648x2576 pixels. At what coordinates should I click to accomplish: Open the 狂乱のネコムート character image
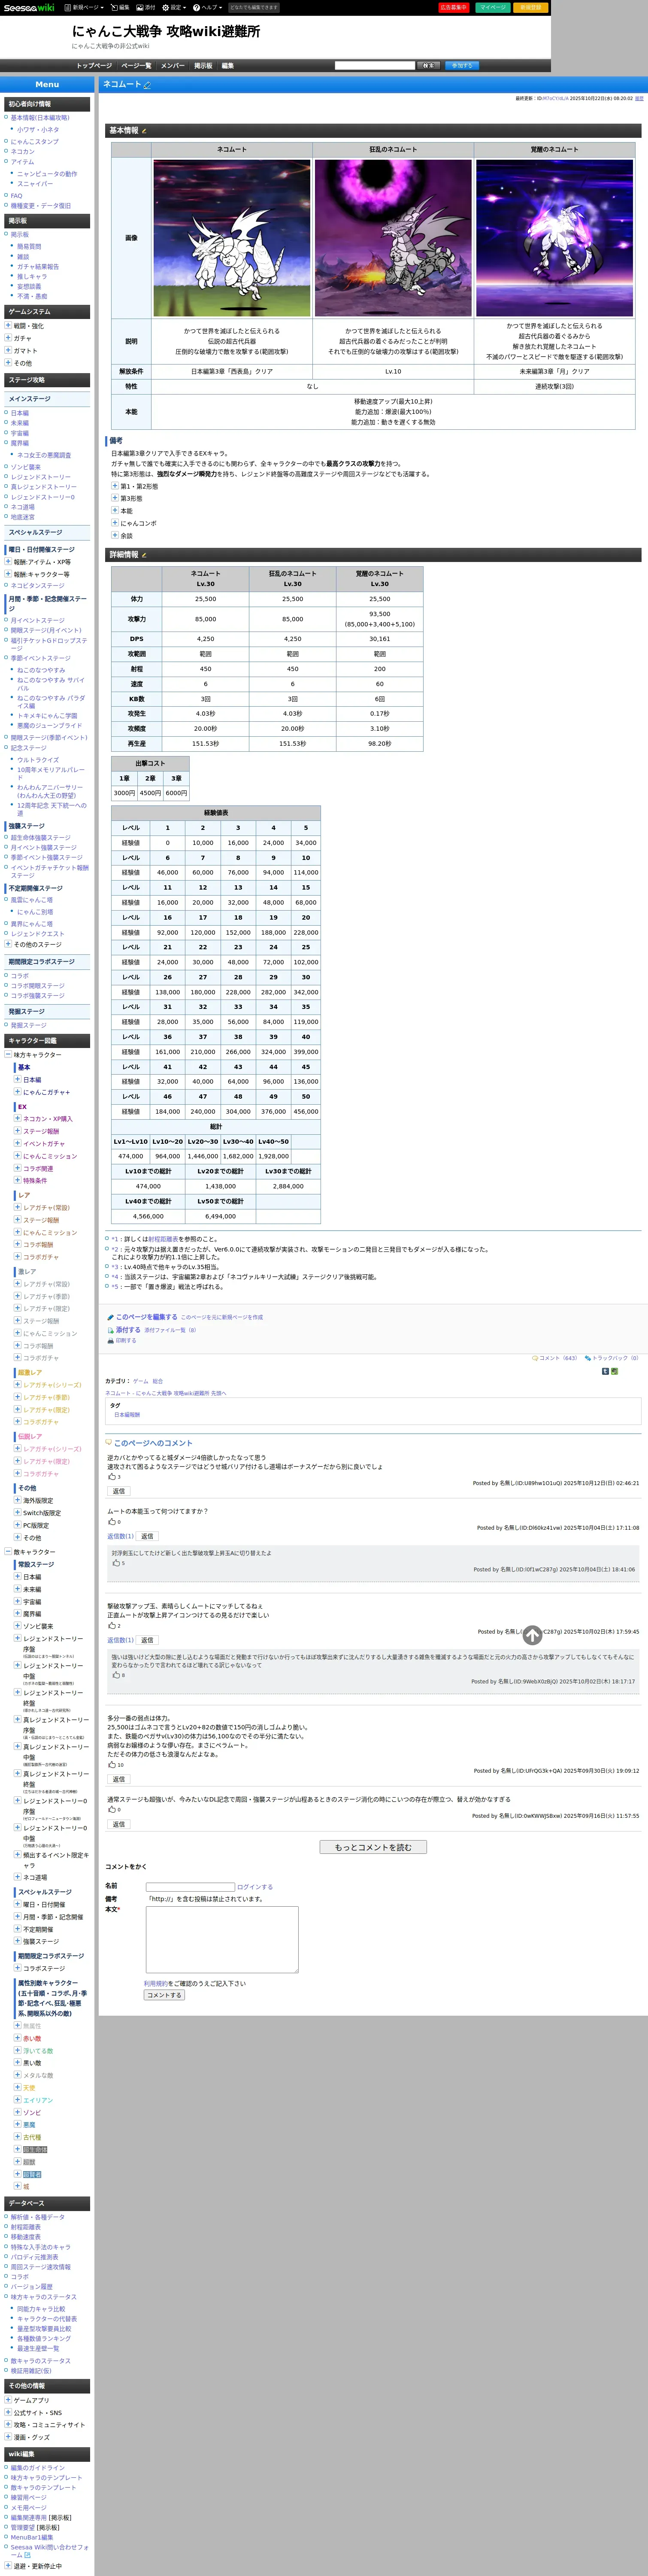coord(393,238)
